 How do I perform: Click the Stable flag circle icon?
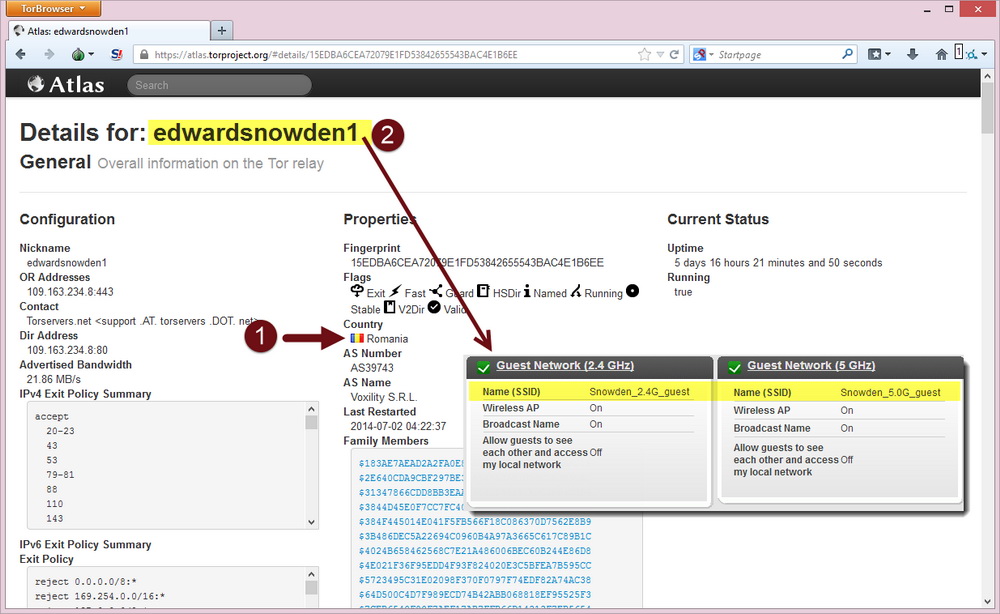click(x=632, y=291)
